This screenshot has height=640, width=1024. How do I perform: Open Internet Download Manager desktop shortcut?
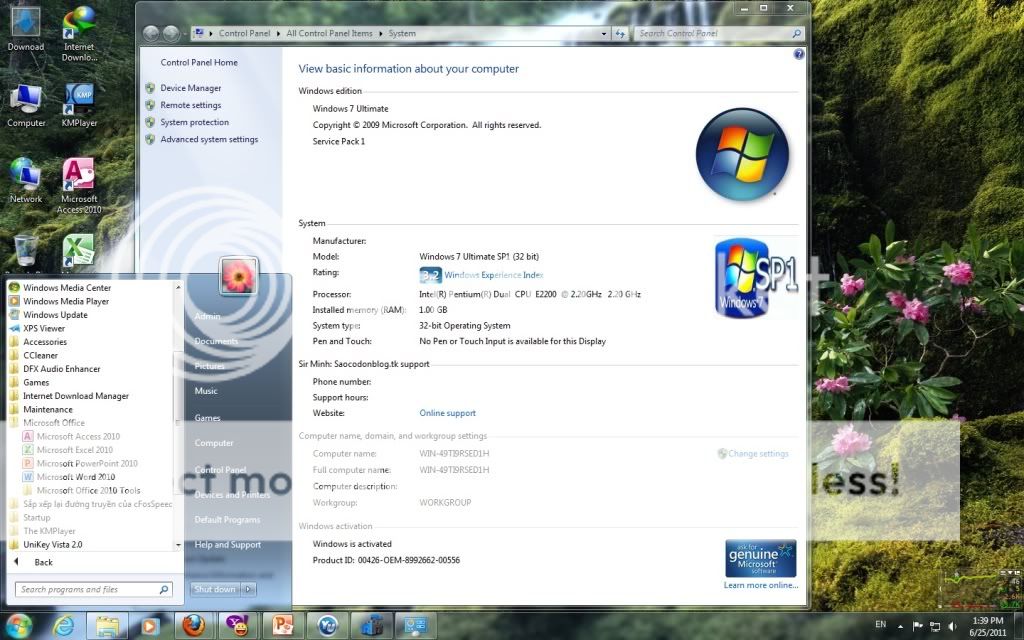pos(79,33)
